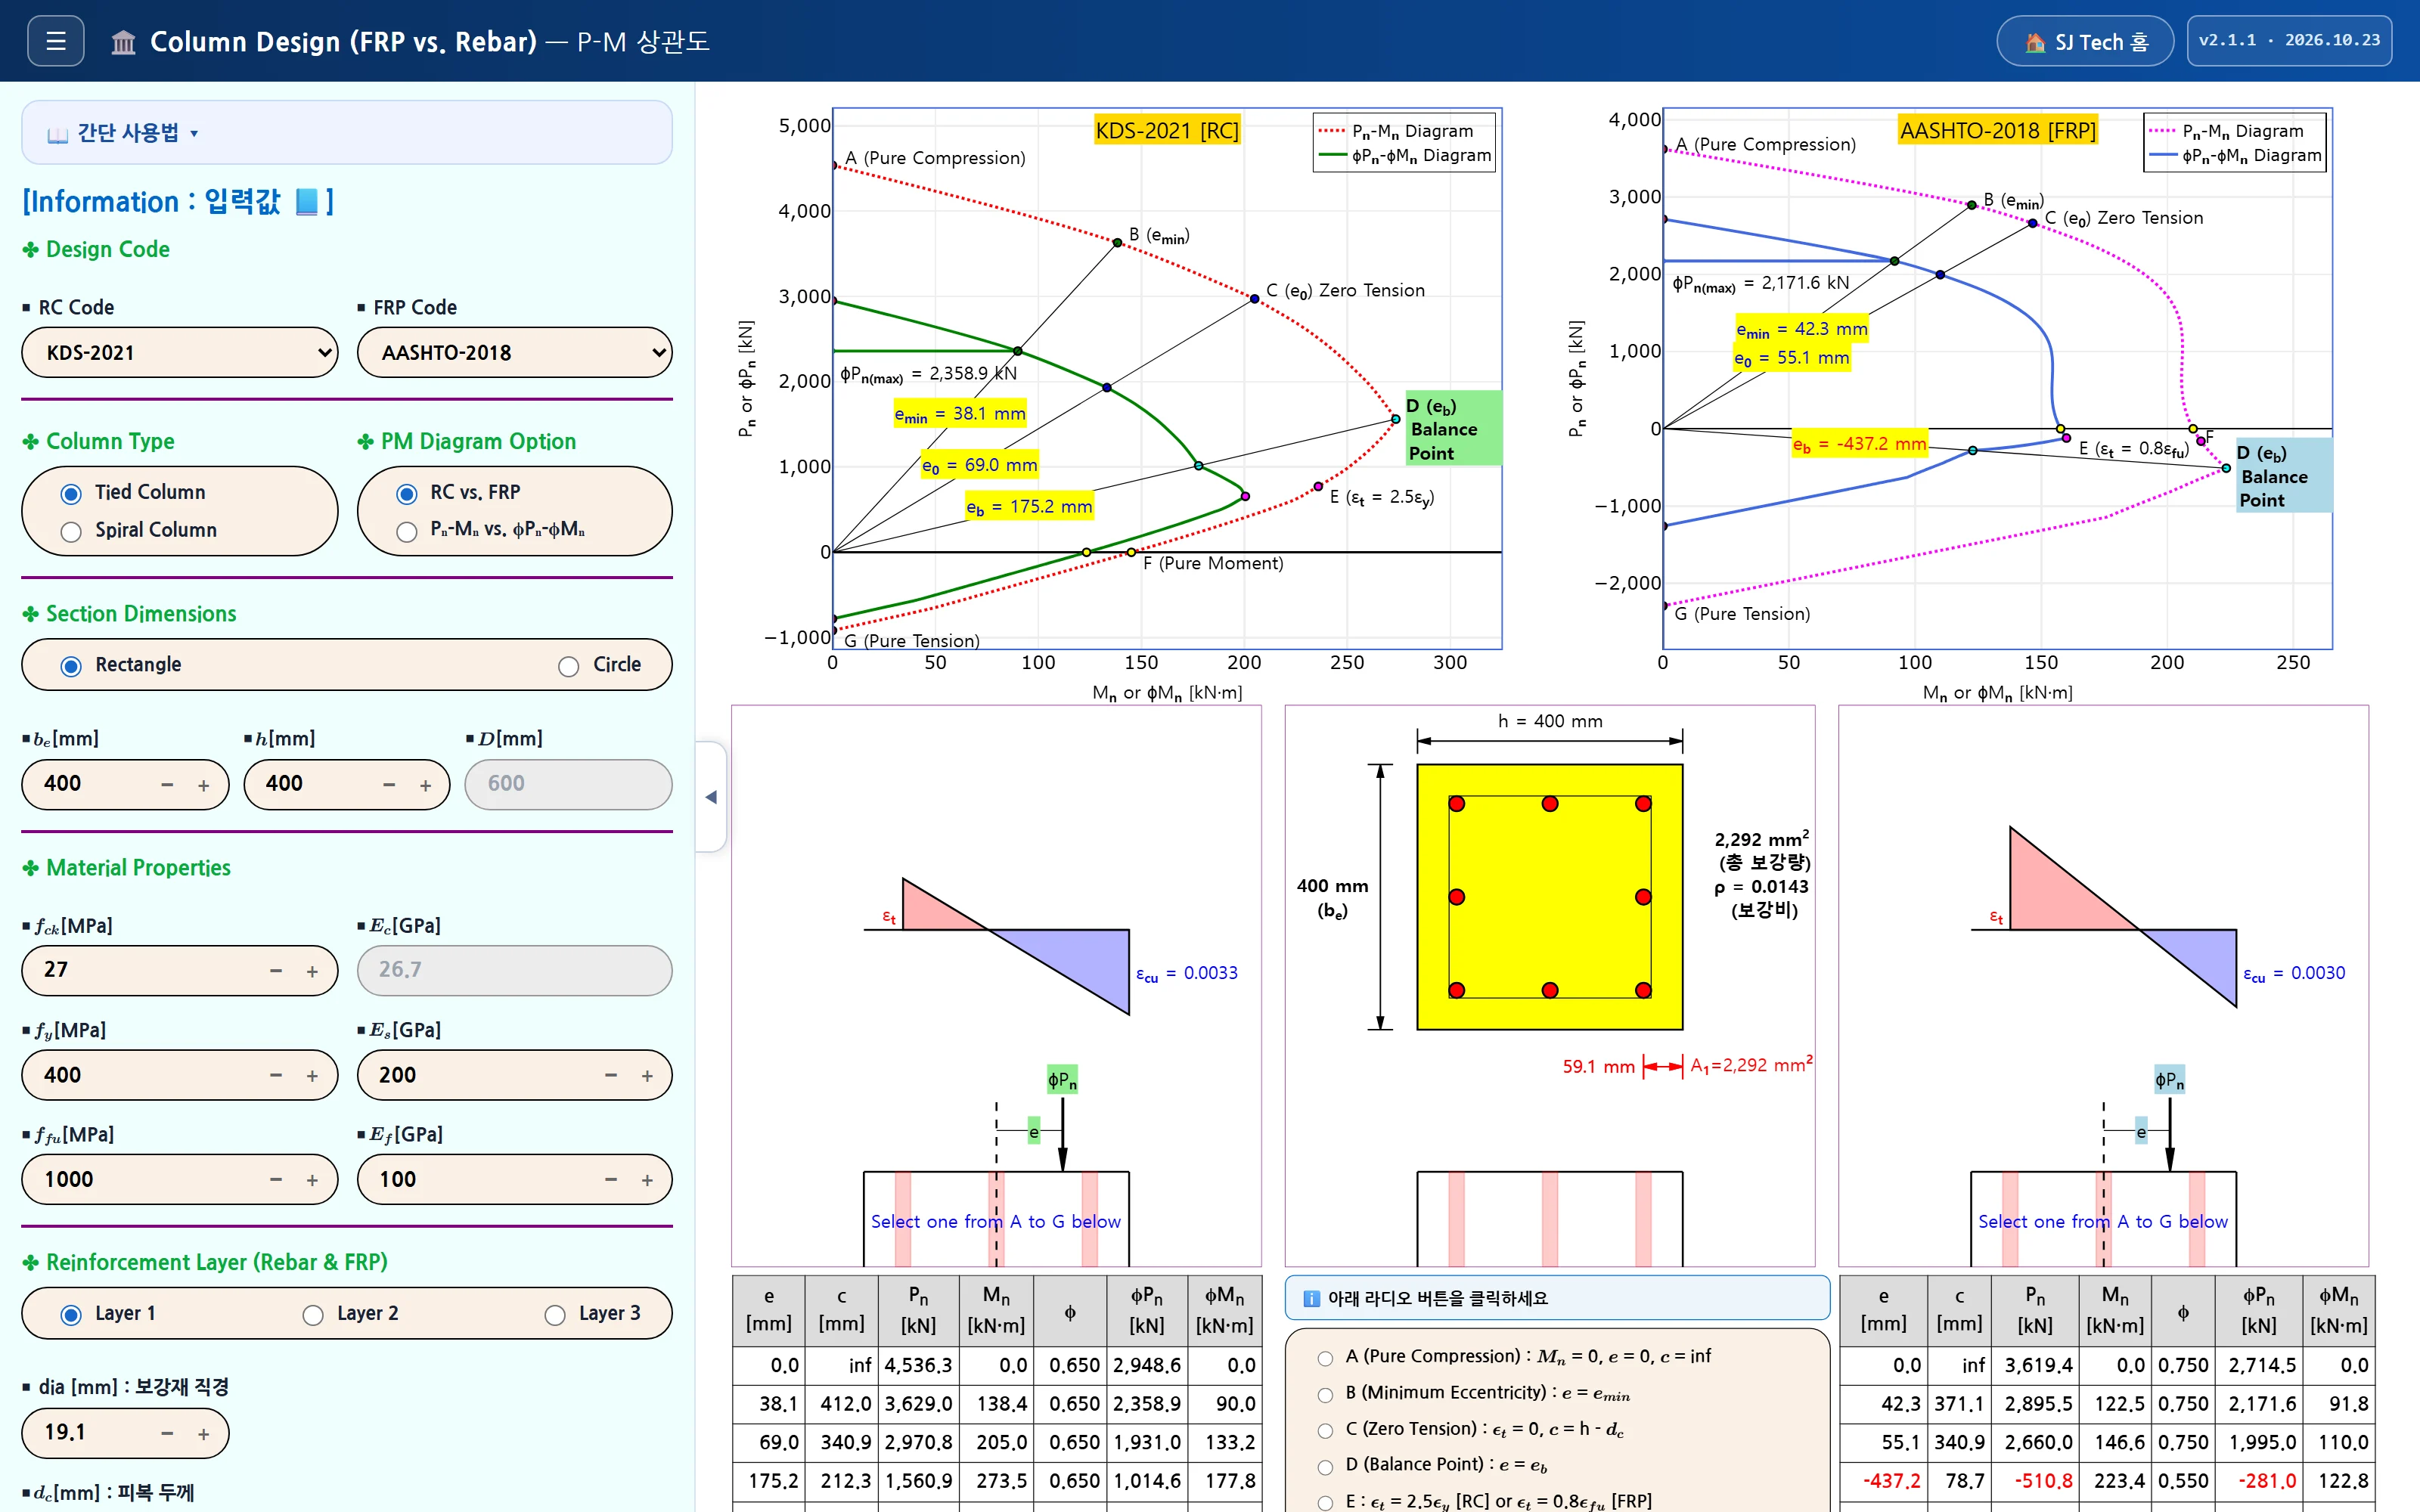The image size is (2420, 1512).
Task: Collapse the side panel arrow handle
Action: (711, 797)
